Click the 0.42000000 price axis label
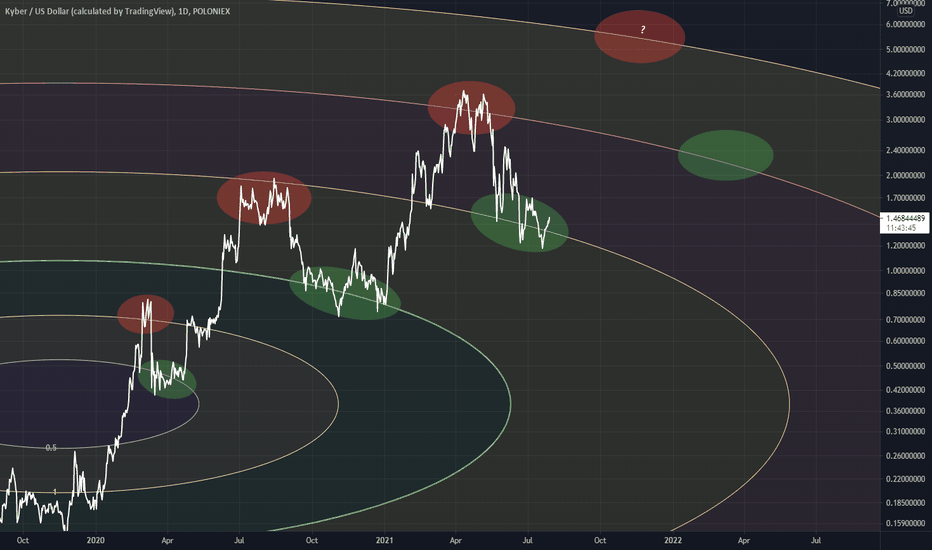932x550 pixels. click(905, 389)
